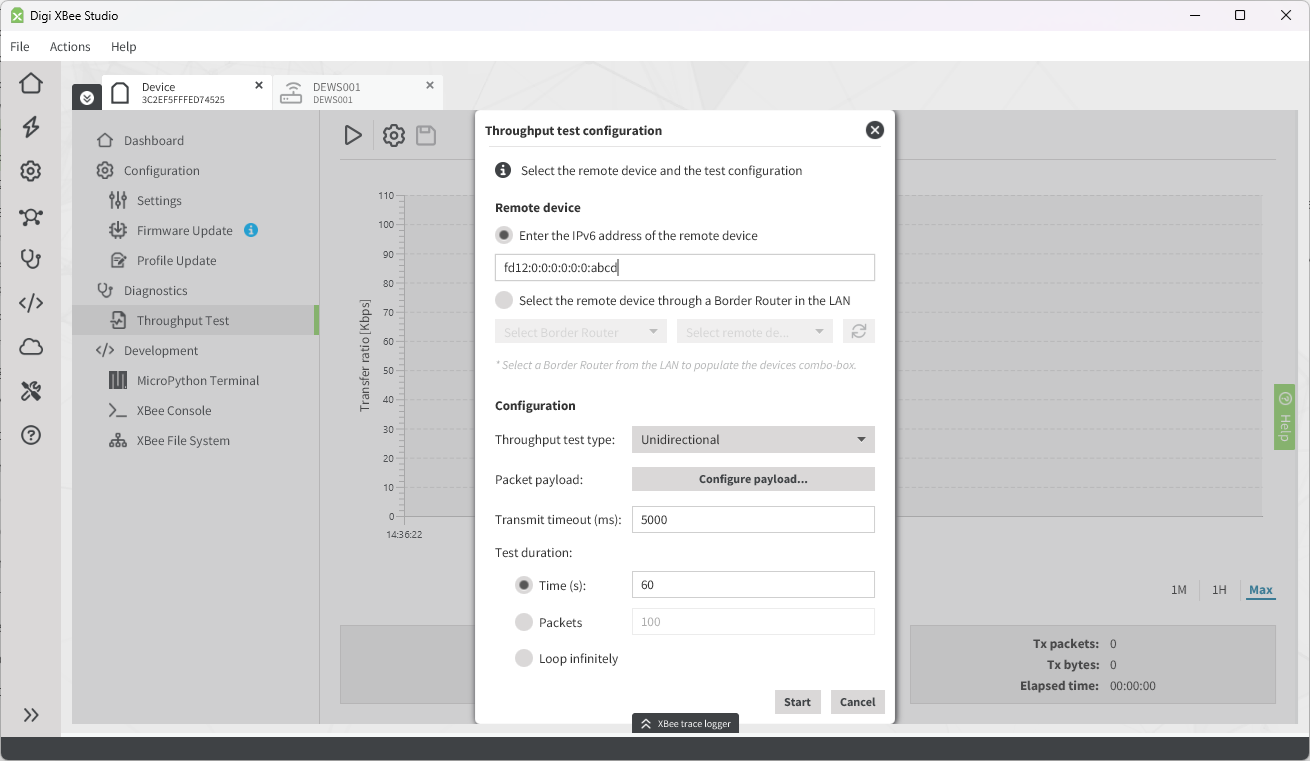Click the Start button
Screen dimensions: 1310x761
pyautogui.click(x=797, y=702)
